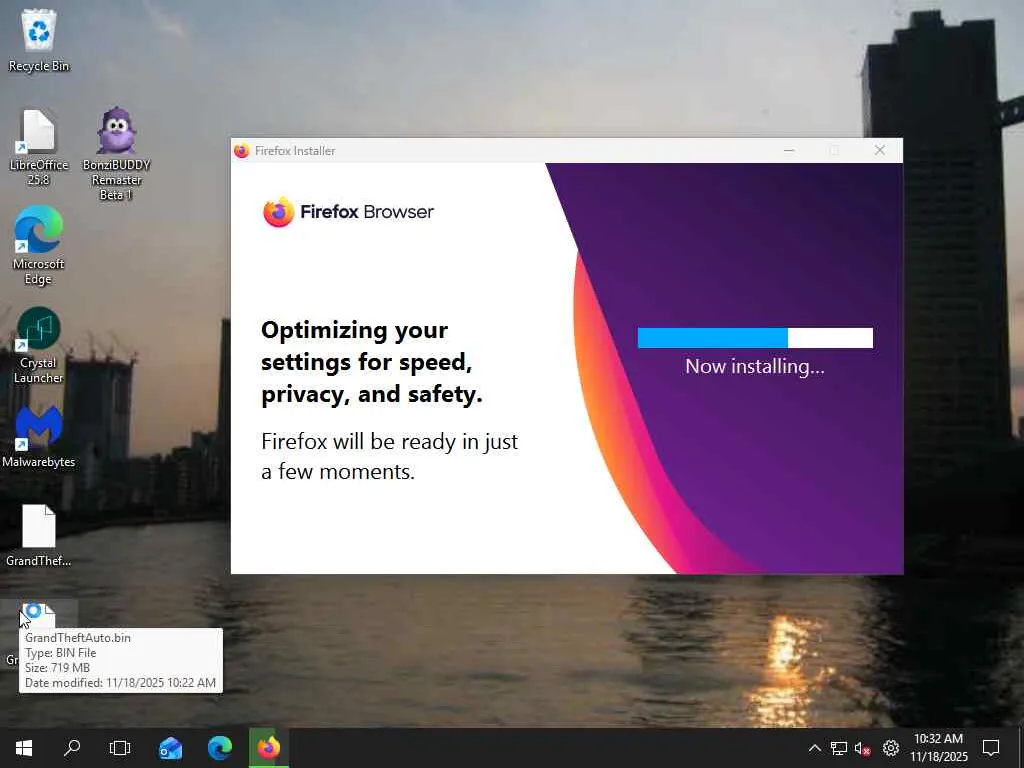This screenshot has width=1024, height=768.
Task: Click the 'Firefox Installer' window title text
Action: (295, 151)
